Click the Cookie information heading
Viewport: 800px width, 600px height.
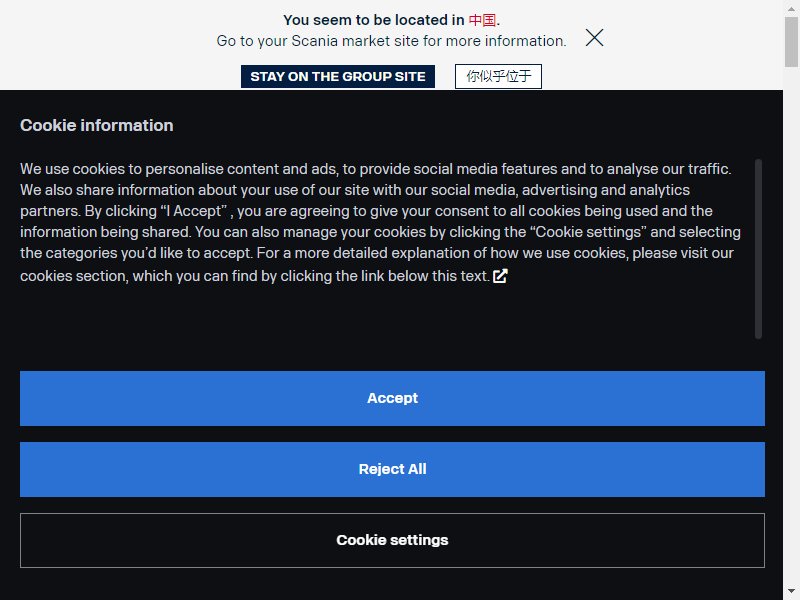click(x=97, y=126)
